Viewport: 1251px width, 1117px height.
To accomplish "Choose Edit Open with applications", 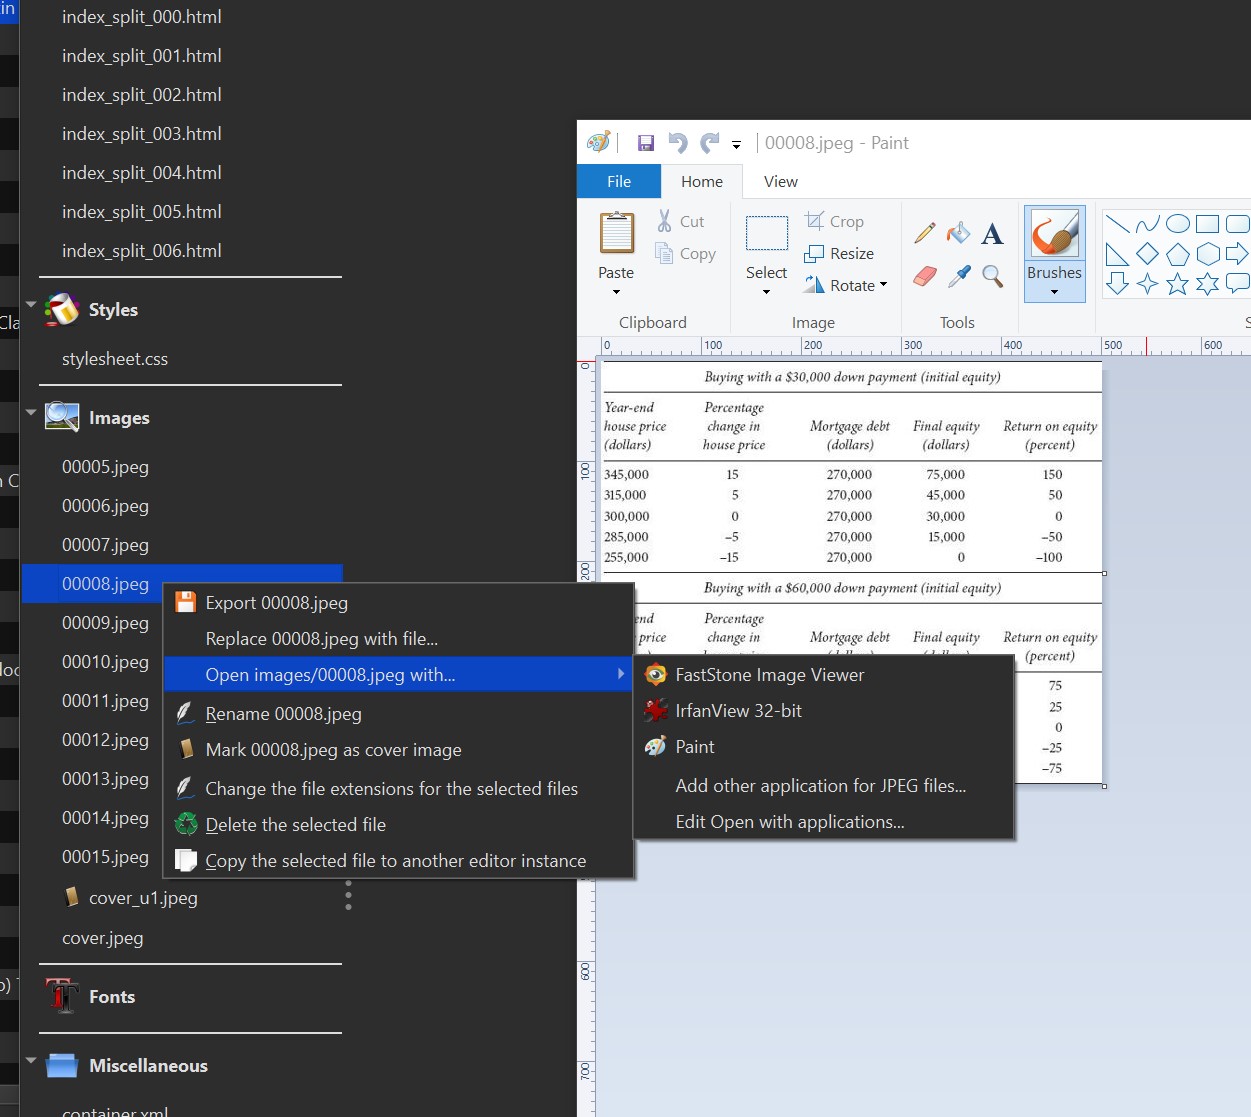I will coord(824,822).
